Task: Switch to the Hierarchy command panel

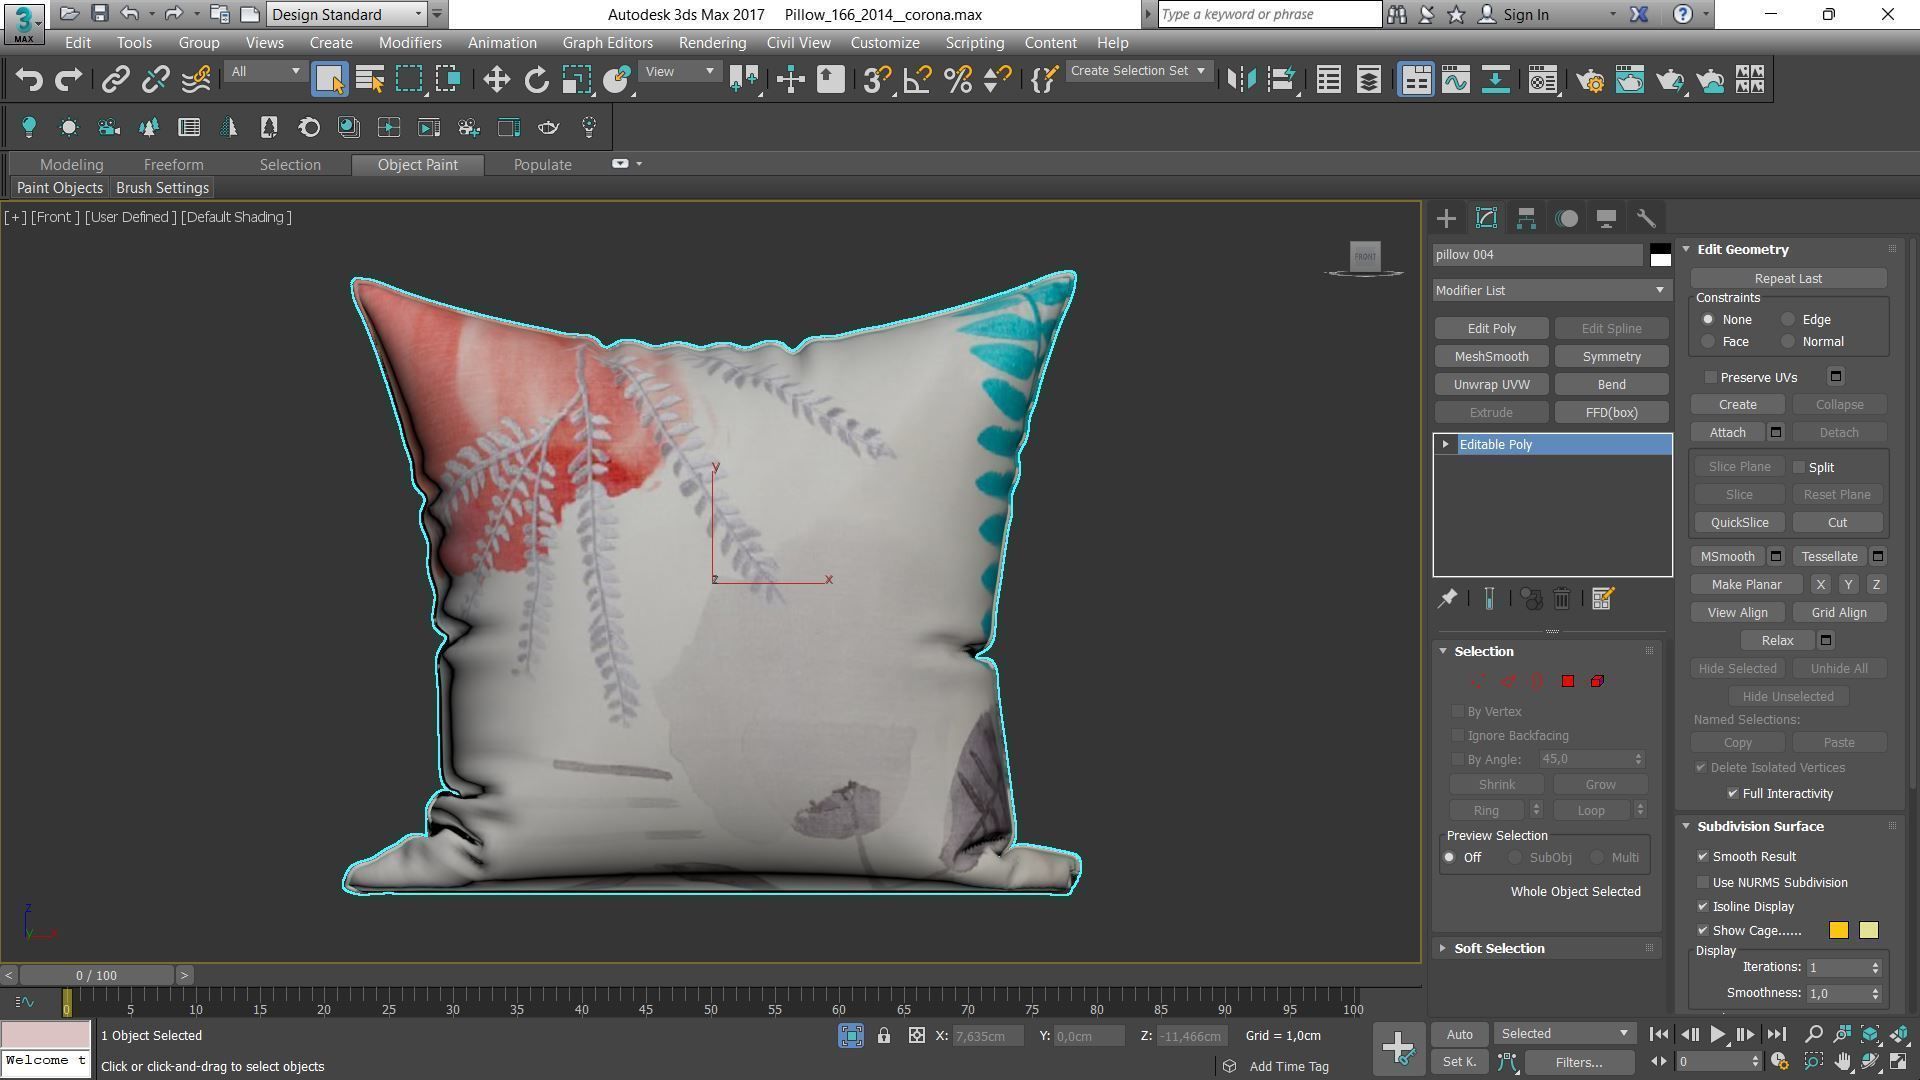Action: click(x=1526, y=218)
